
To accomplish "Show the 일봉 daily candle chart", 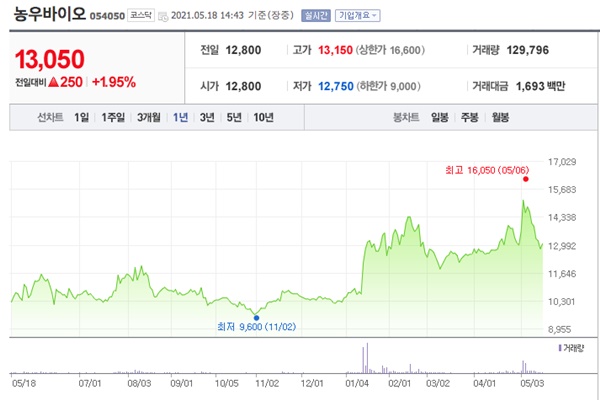I will pos(440,117).
